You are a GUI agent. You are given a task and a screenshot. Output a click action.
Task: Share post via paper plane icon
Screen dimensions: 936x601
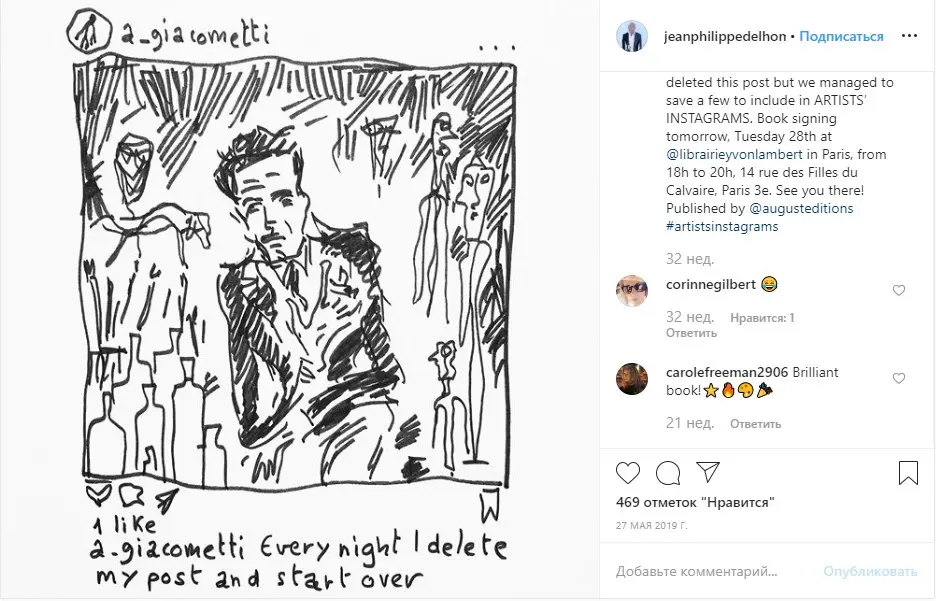(x=707, y=473)
